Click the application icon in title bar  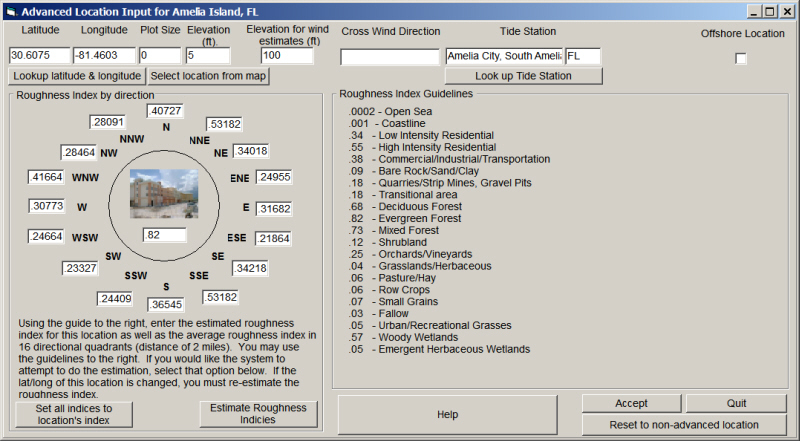[12, 10]
